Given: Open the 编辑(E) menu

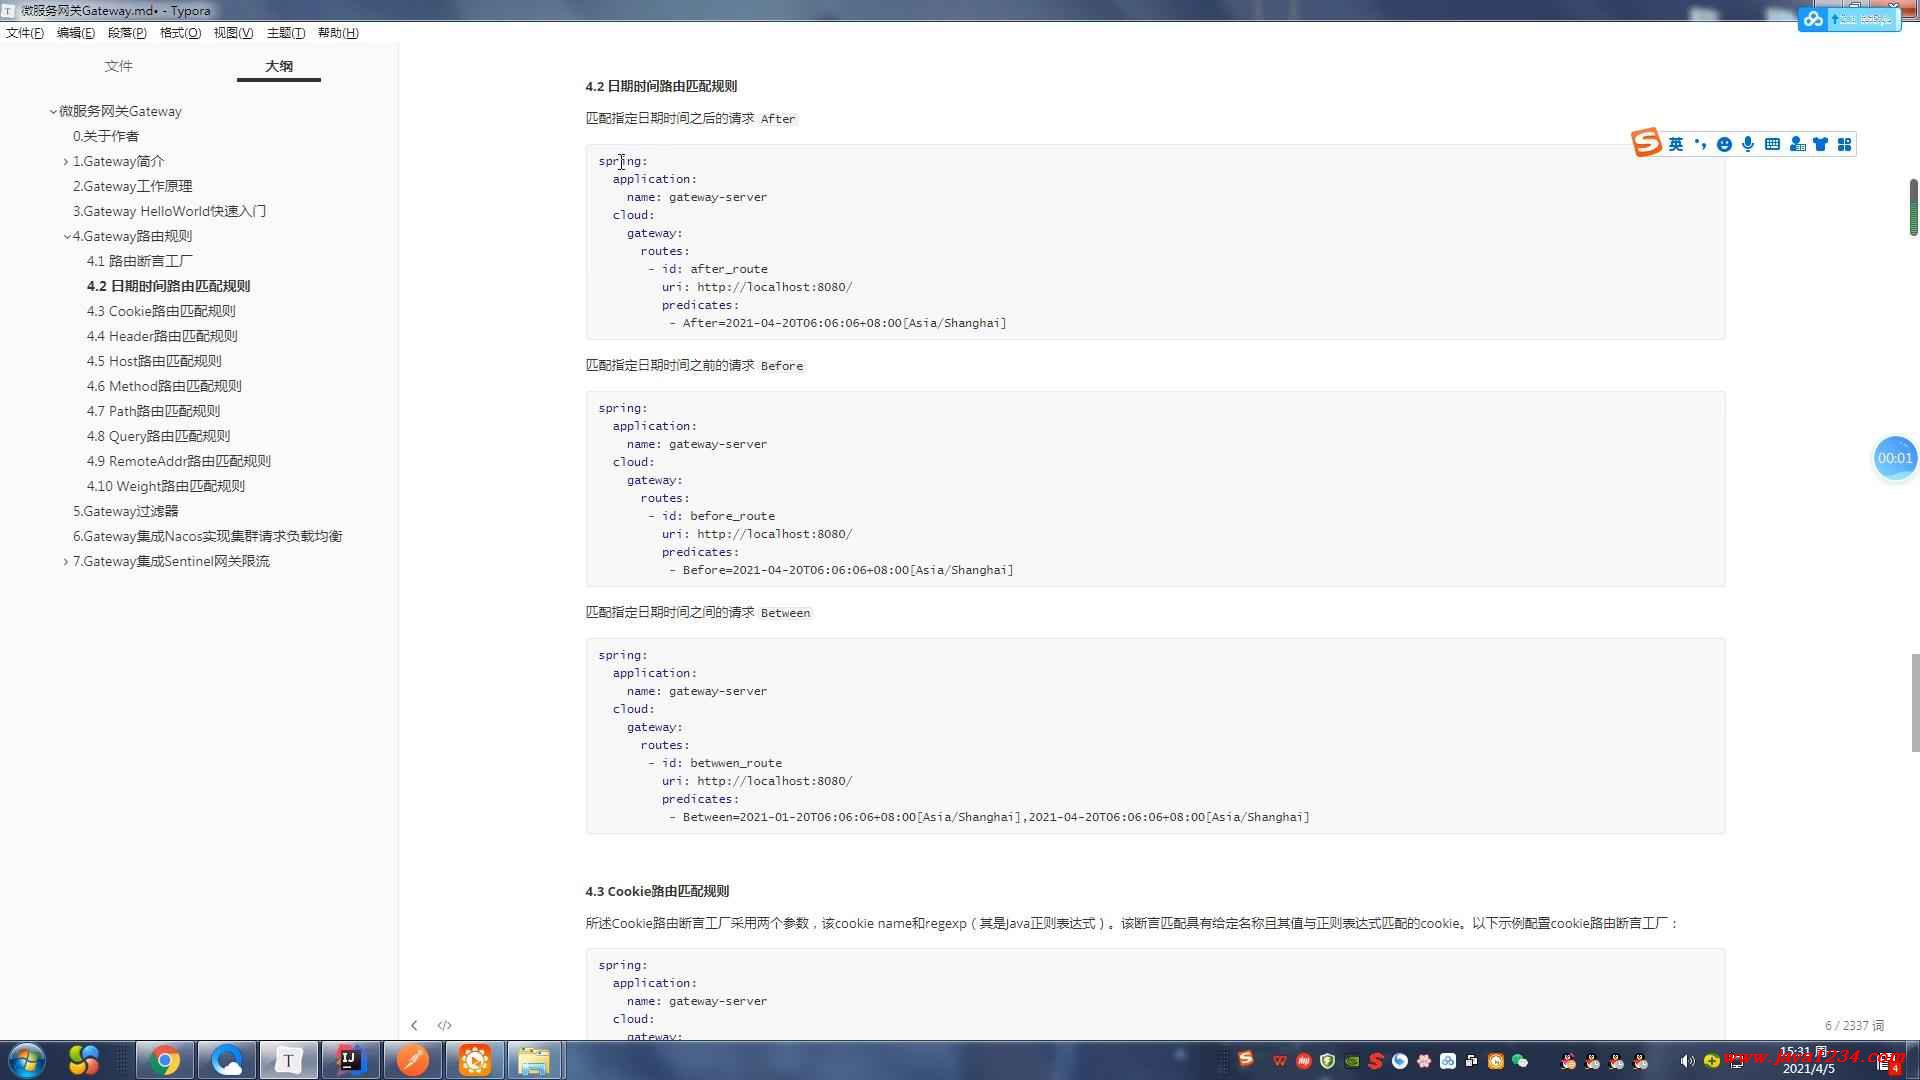Looking at the screenshot, I should pos(76,33).
